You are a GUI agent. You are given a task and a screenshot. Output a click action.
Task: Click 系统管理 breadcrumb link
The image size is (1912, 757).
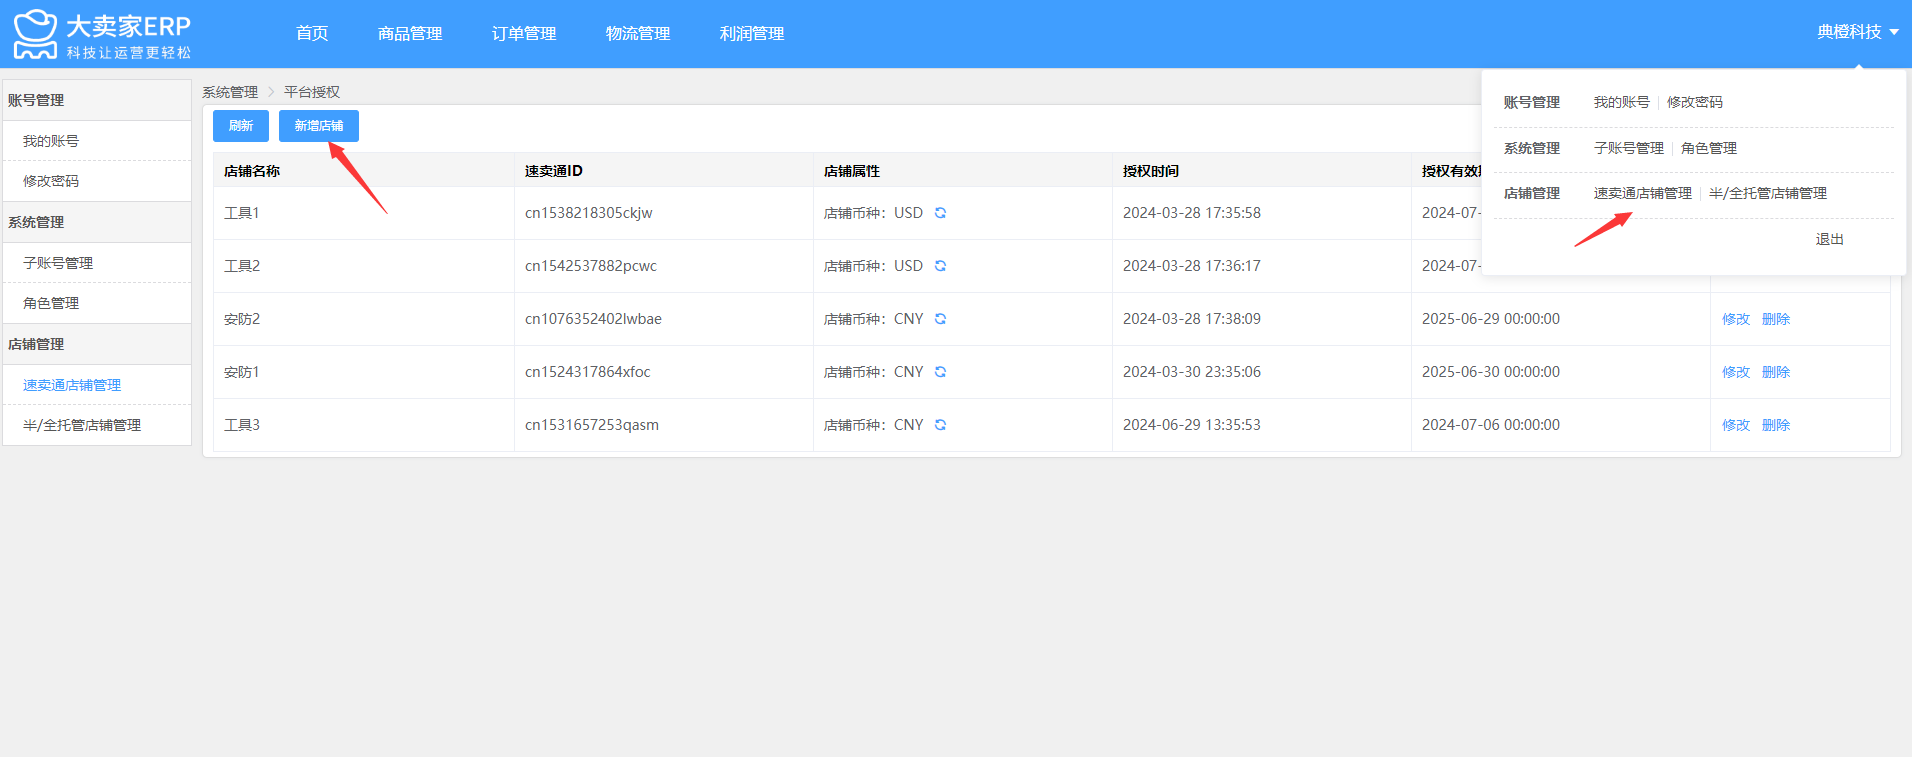click(x=230, y=92)
